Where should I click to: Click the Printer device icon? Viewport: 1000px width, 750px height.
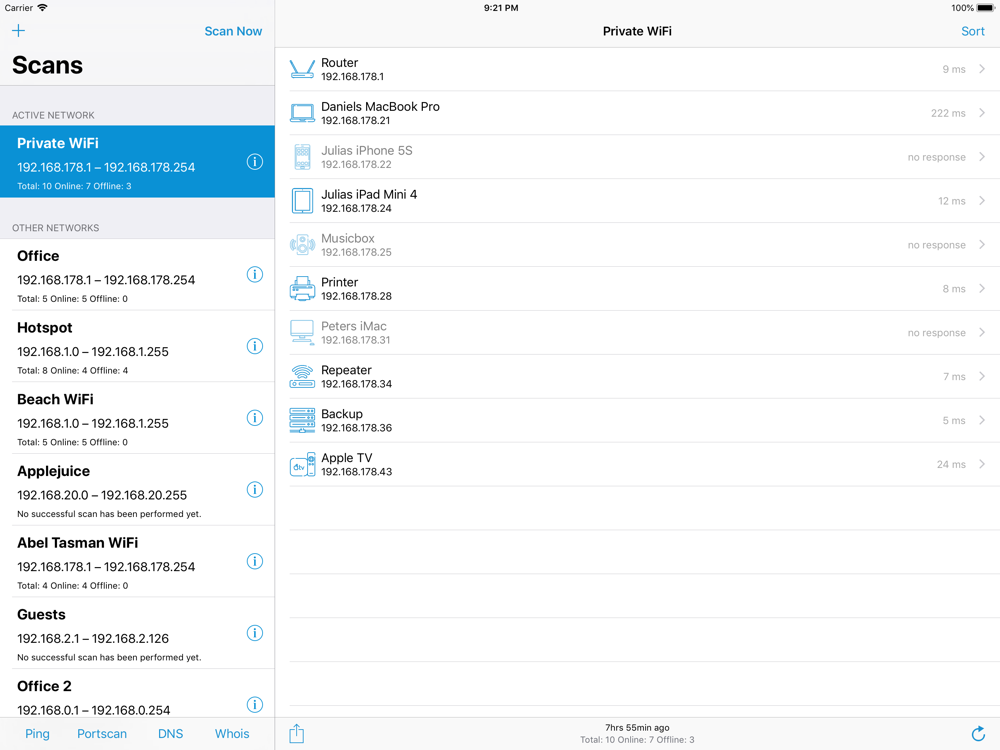pyautogui.click(x=302, y=289)
